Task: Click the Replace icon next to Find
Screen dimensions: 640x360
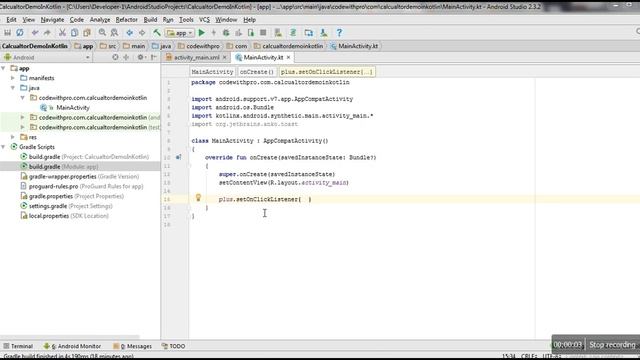Action: pyautogui.click(x=115, y=33)
